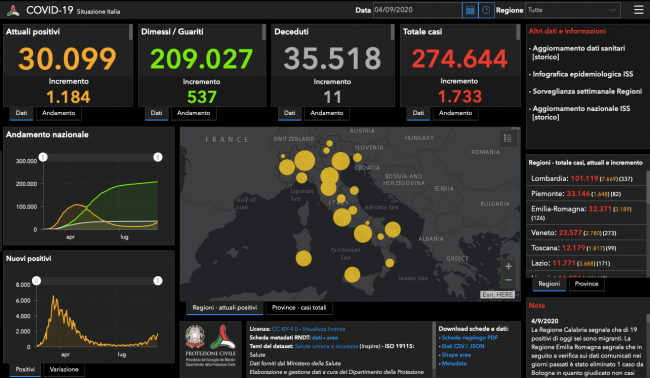Select Dati tab under Deceduti

click(x=289, y=113)
